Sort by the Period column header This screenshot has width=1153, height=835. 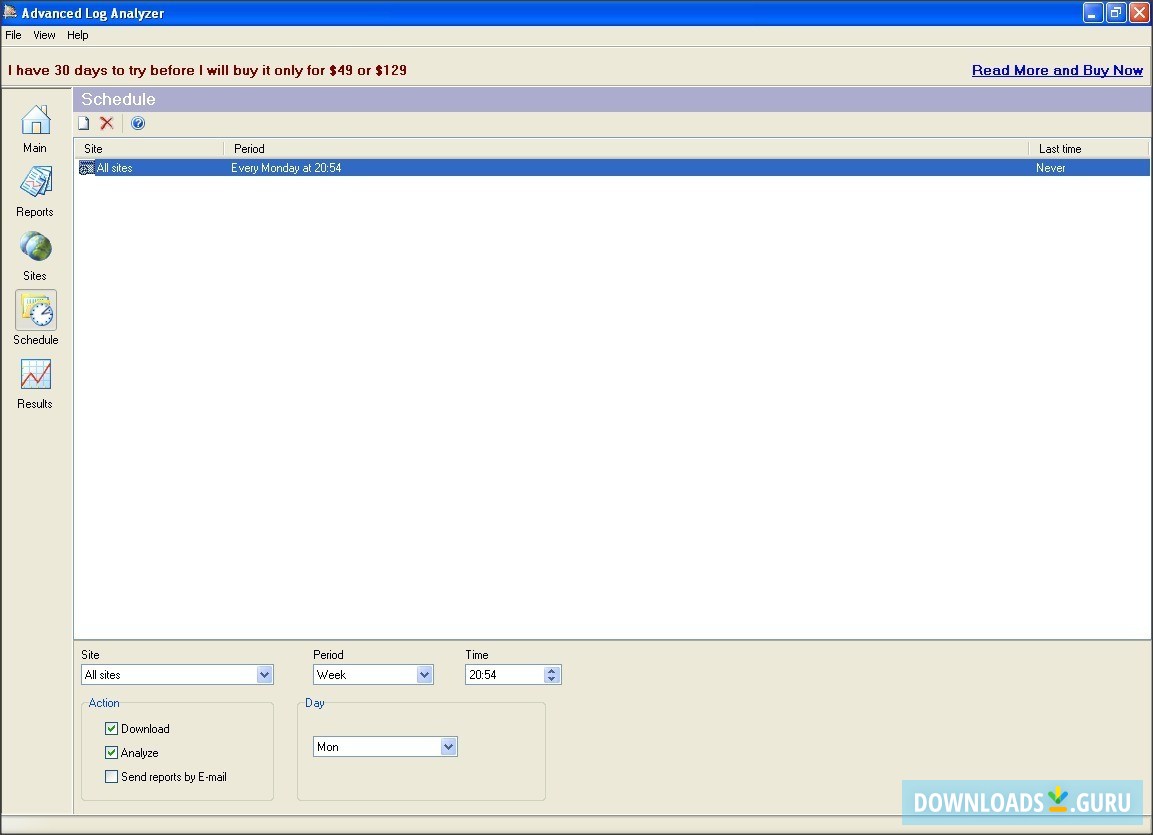(626, 148)
